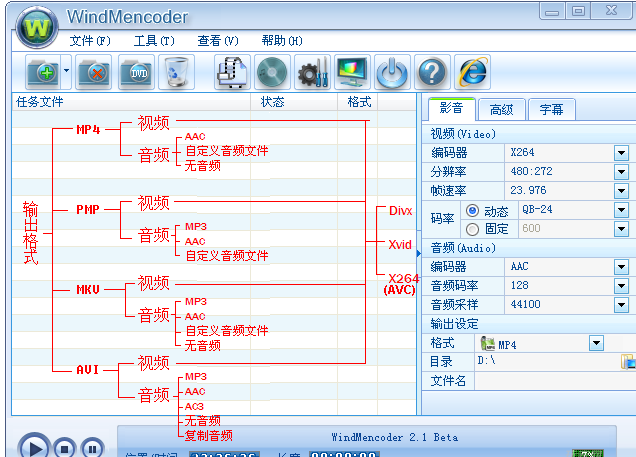
Task: Click the remove file folder icon
Action: coord(94,72)
